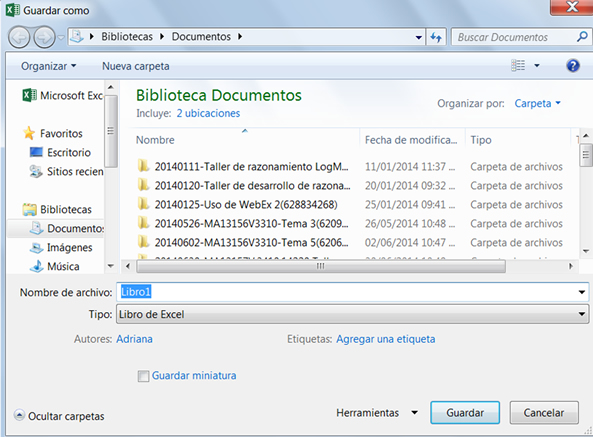The height and width of the screenshot is (437, 593).
Task: Click the Favoritos star icon
Action: pos(29,133)
